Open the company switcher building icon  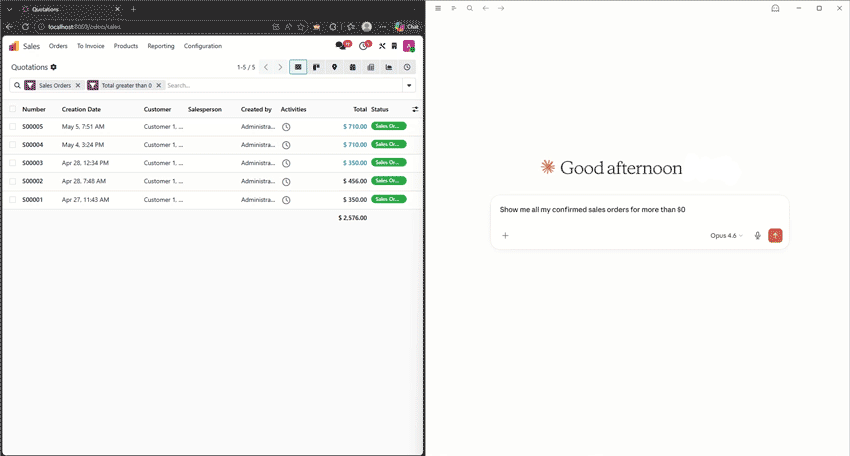click(x=395, y=46)
